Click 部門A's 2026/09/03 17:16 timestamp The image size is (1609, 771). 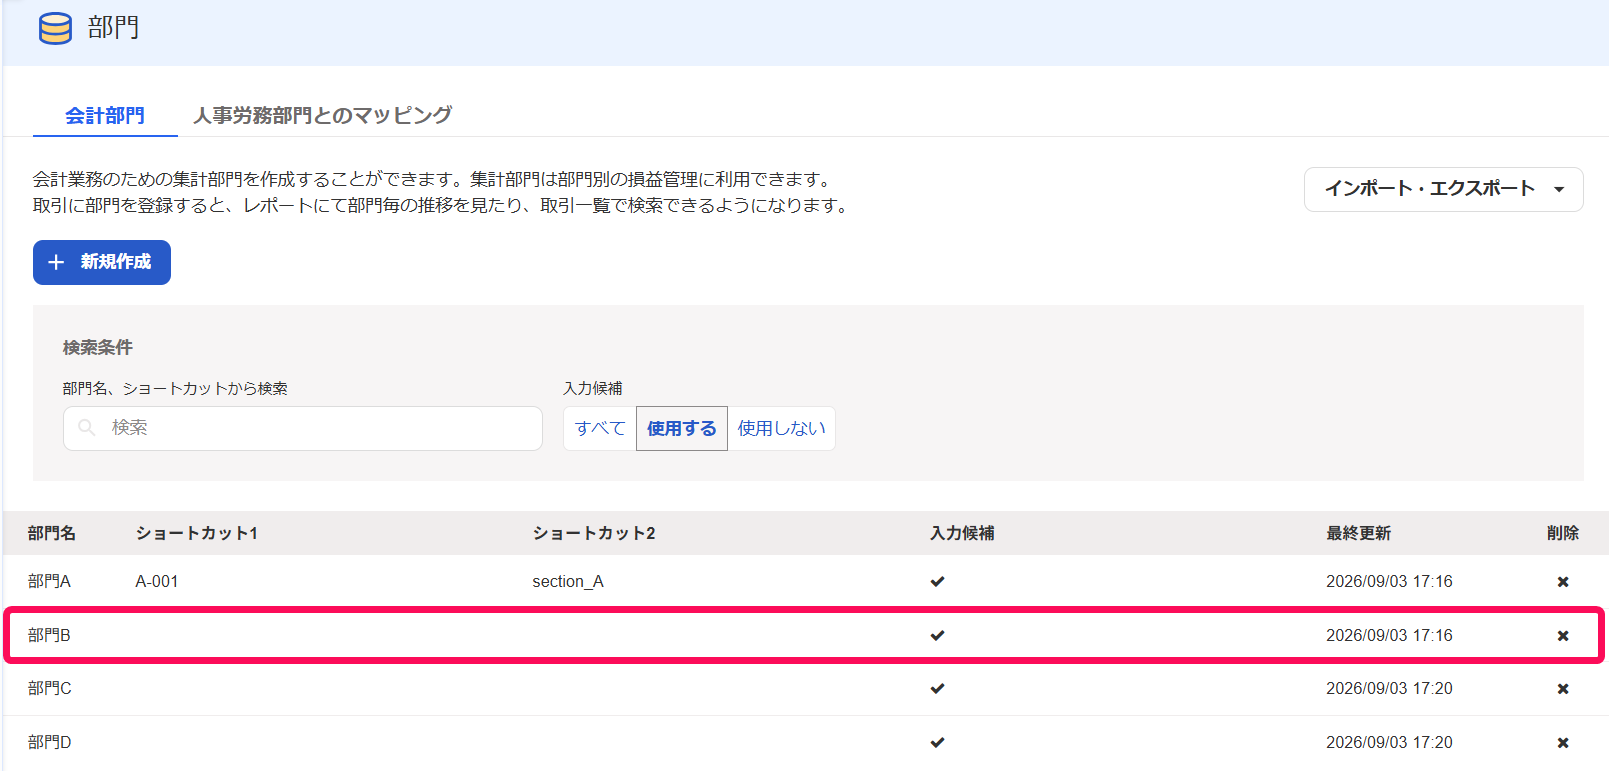click(1389, 582)
